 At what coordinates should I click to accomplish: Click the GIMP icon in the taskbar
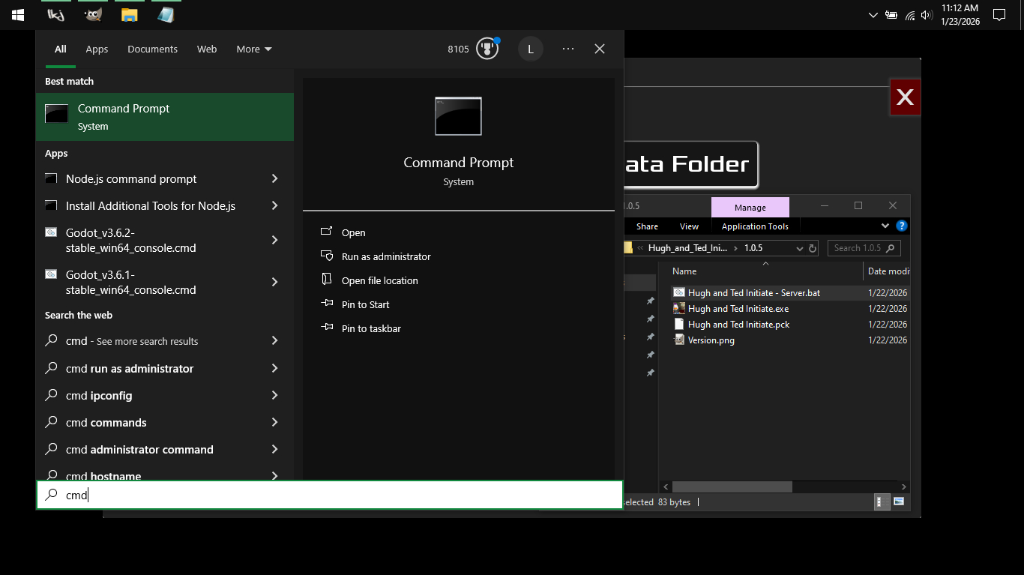tap(92, 15)
